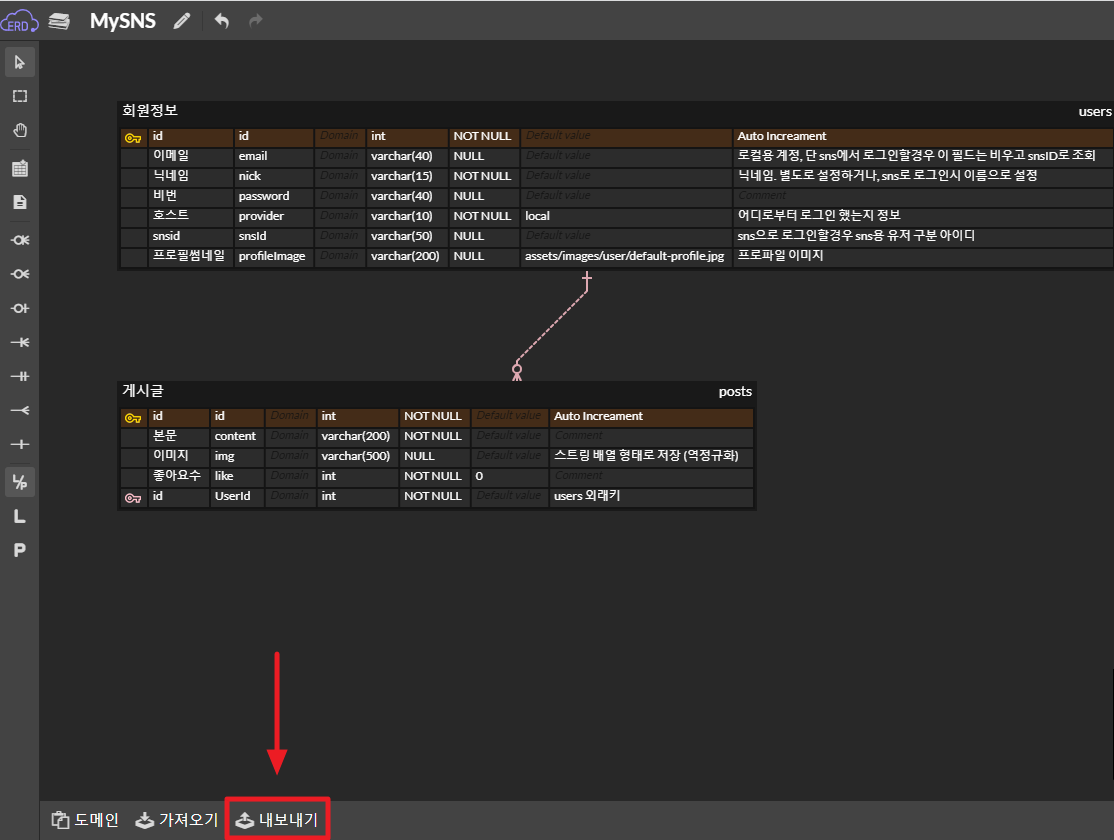Switch to physical view P icon
Screen dimensions: 1114x840
[20, 550]
